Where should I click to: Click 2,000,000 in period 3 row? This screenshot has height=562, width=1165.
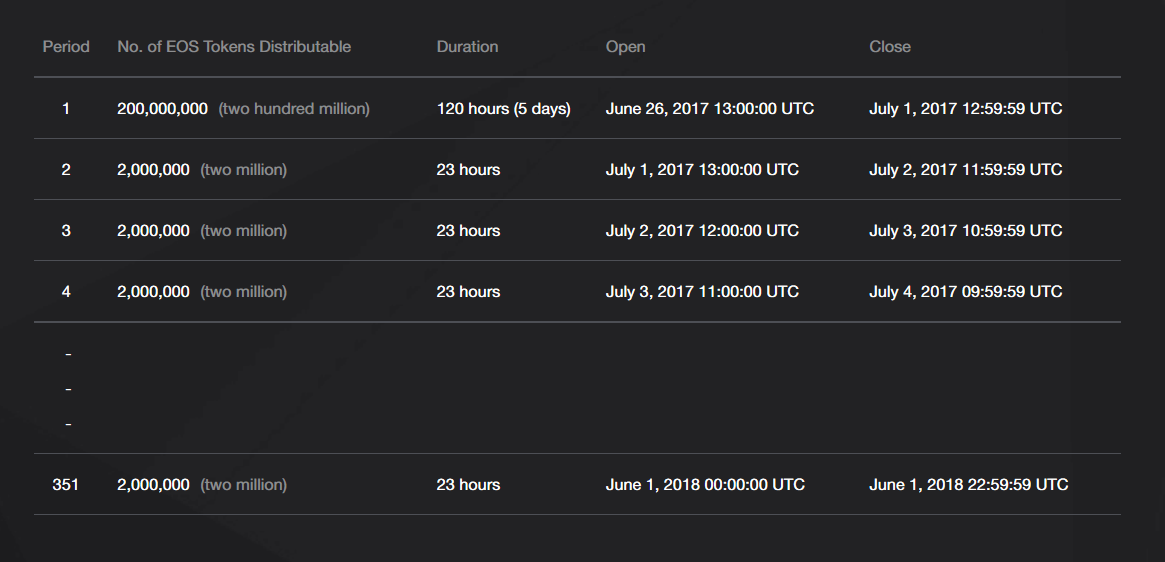point(154,230)
